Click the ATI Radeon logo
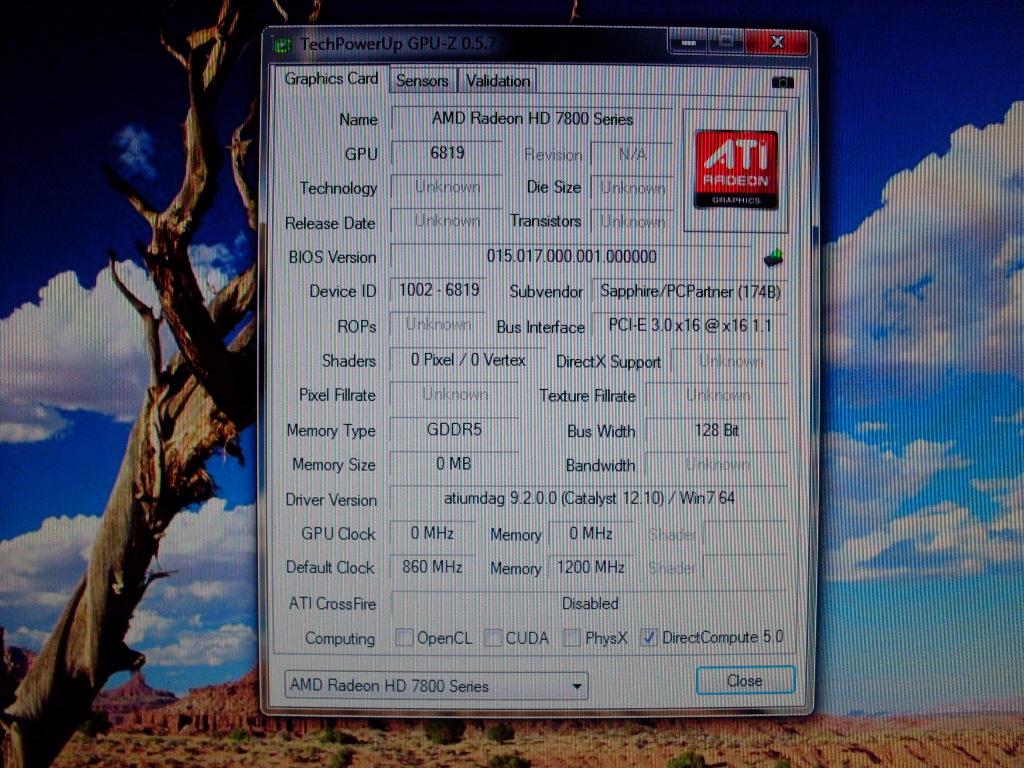Screen dimensions: 1024x768 pyautogui.click(x=736, y=170)
